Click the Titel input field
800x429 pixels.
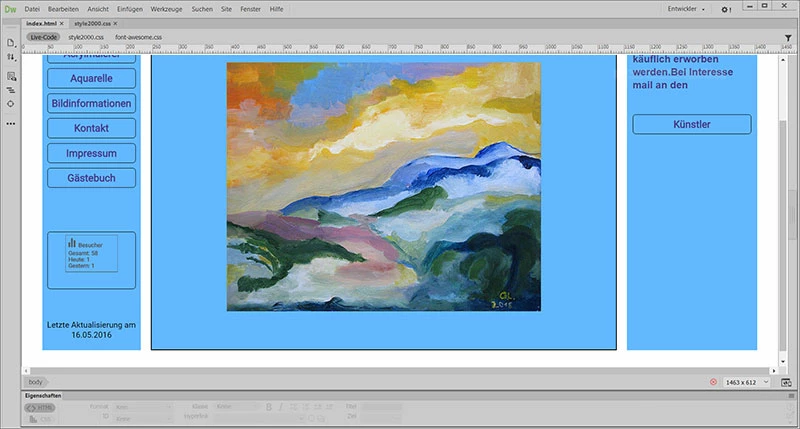click(382, 407)
